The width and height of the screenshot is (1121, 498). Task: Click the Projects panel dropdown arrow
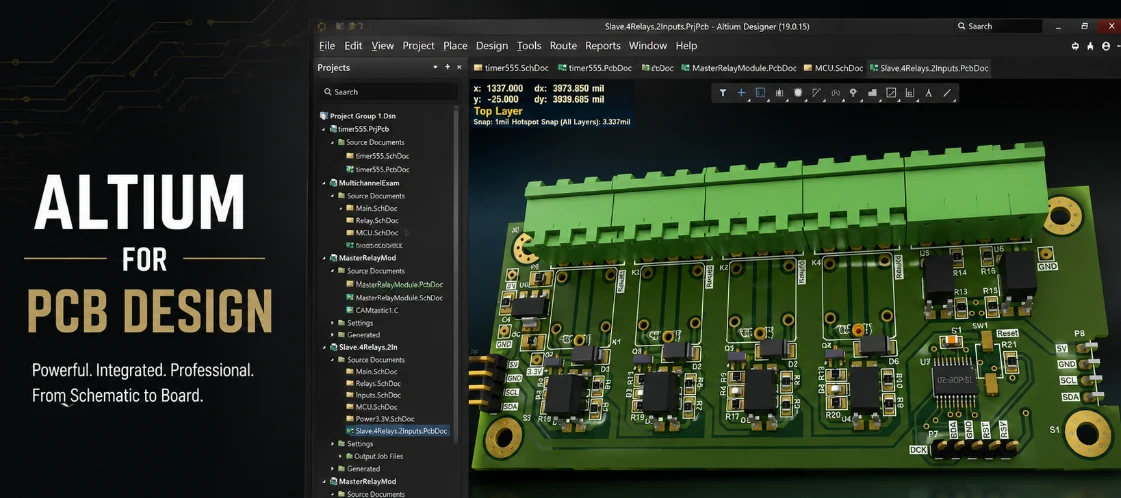coord(435,67)
